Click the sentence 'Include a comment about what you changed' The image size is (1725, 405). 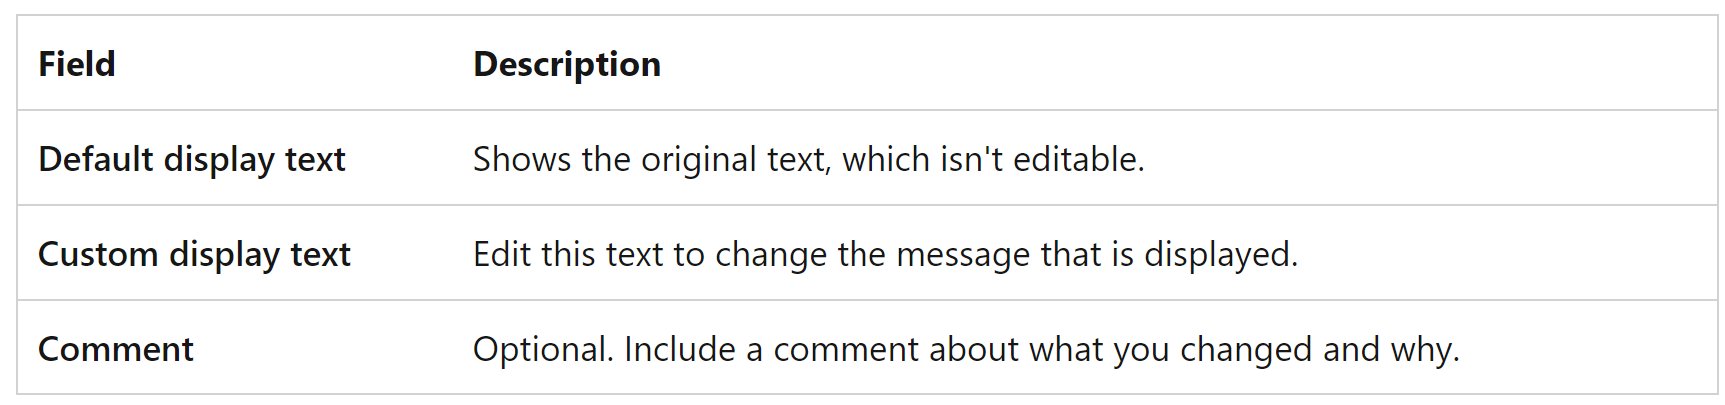coord(1040,349)
